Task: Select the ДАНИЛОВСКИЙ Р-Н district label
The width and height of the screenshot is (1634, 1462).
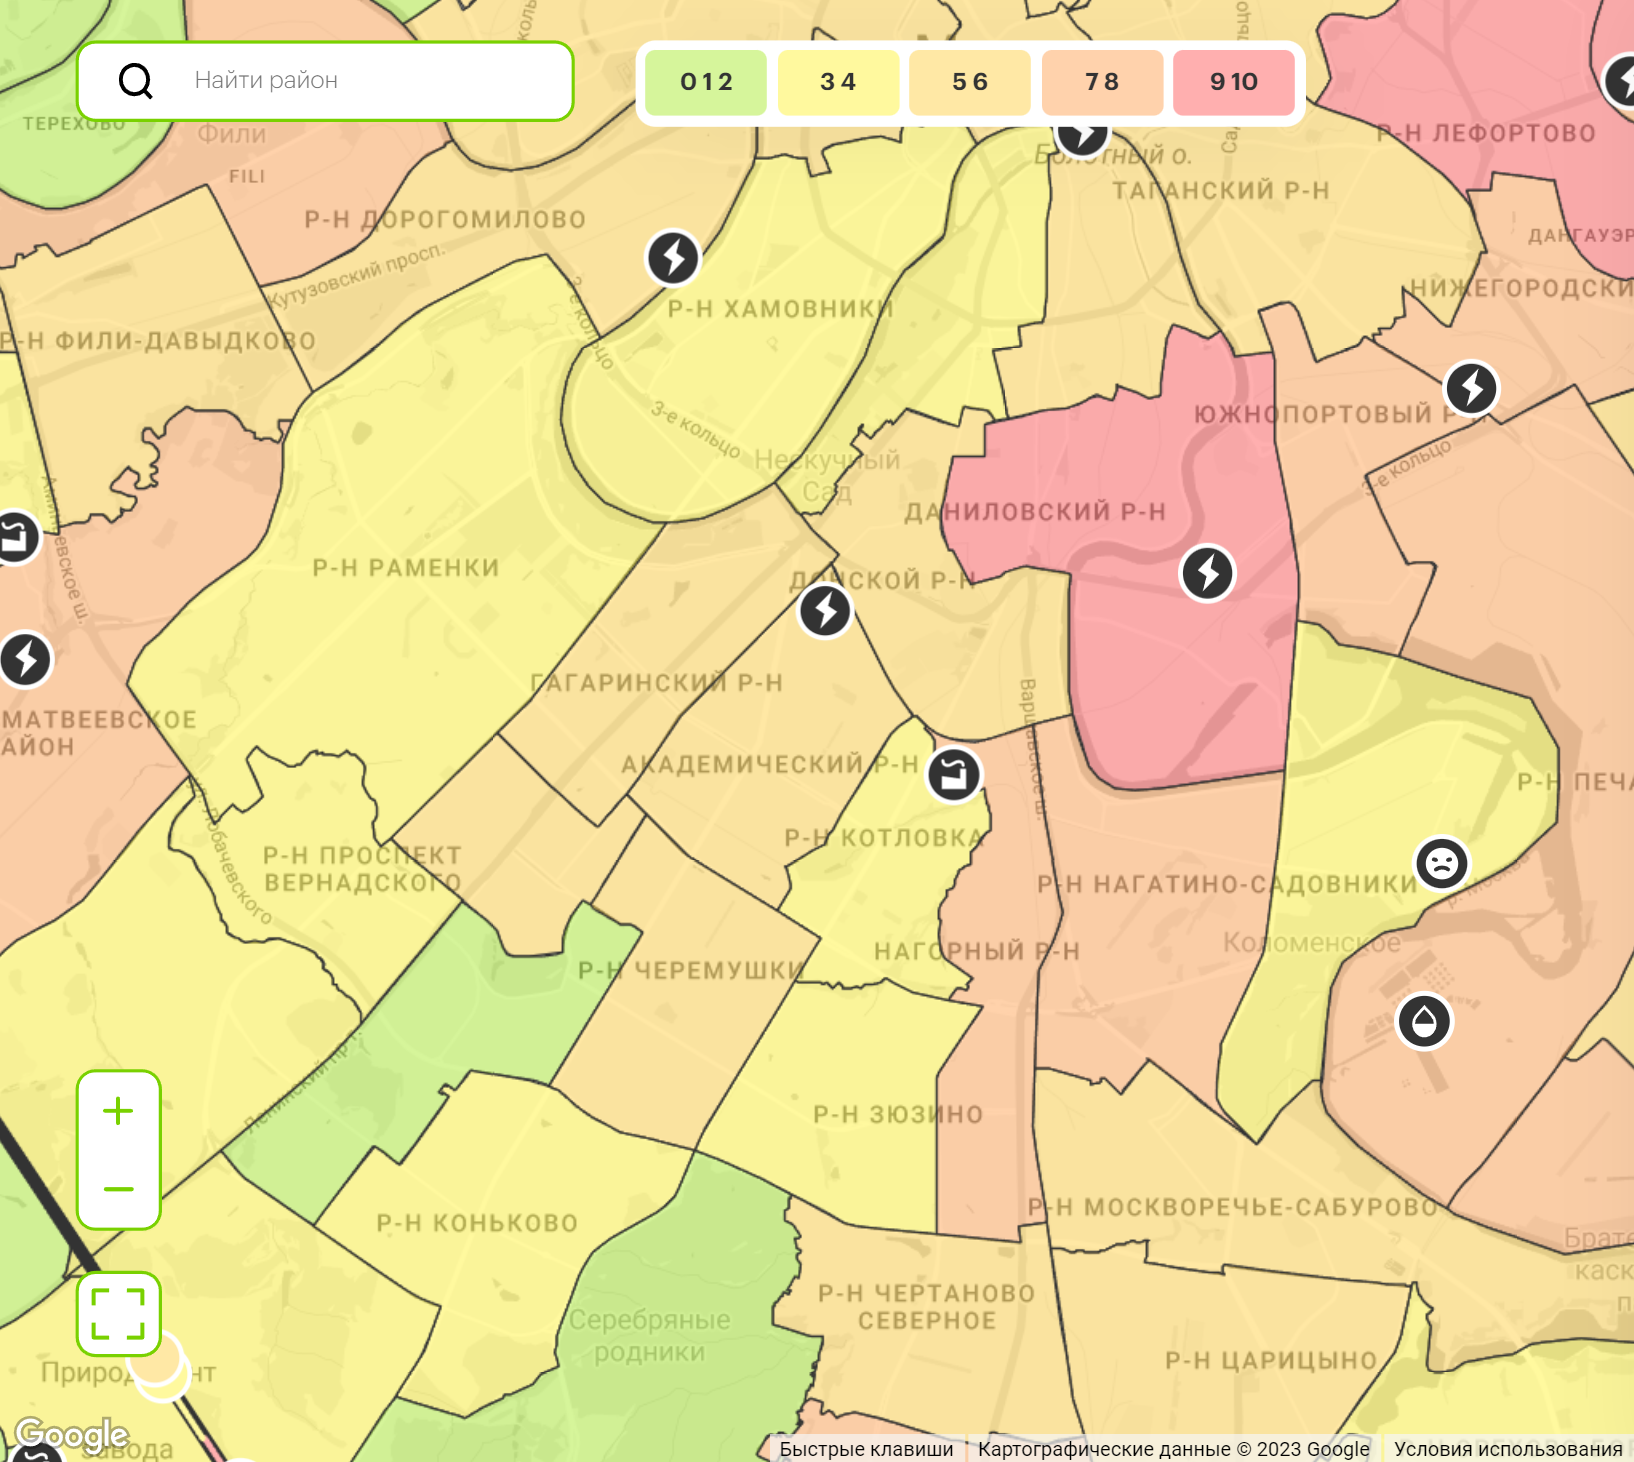Action: tap(1035, 512)
